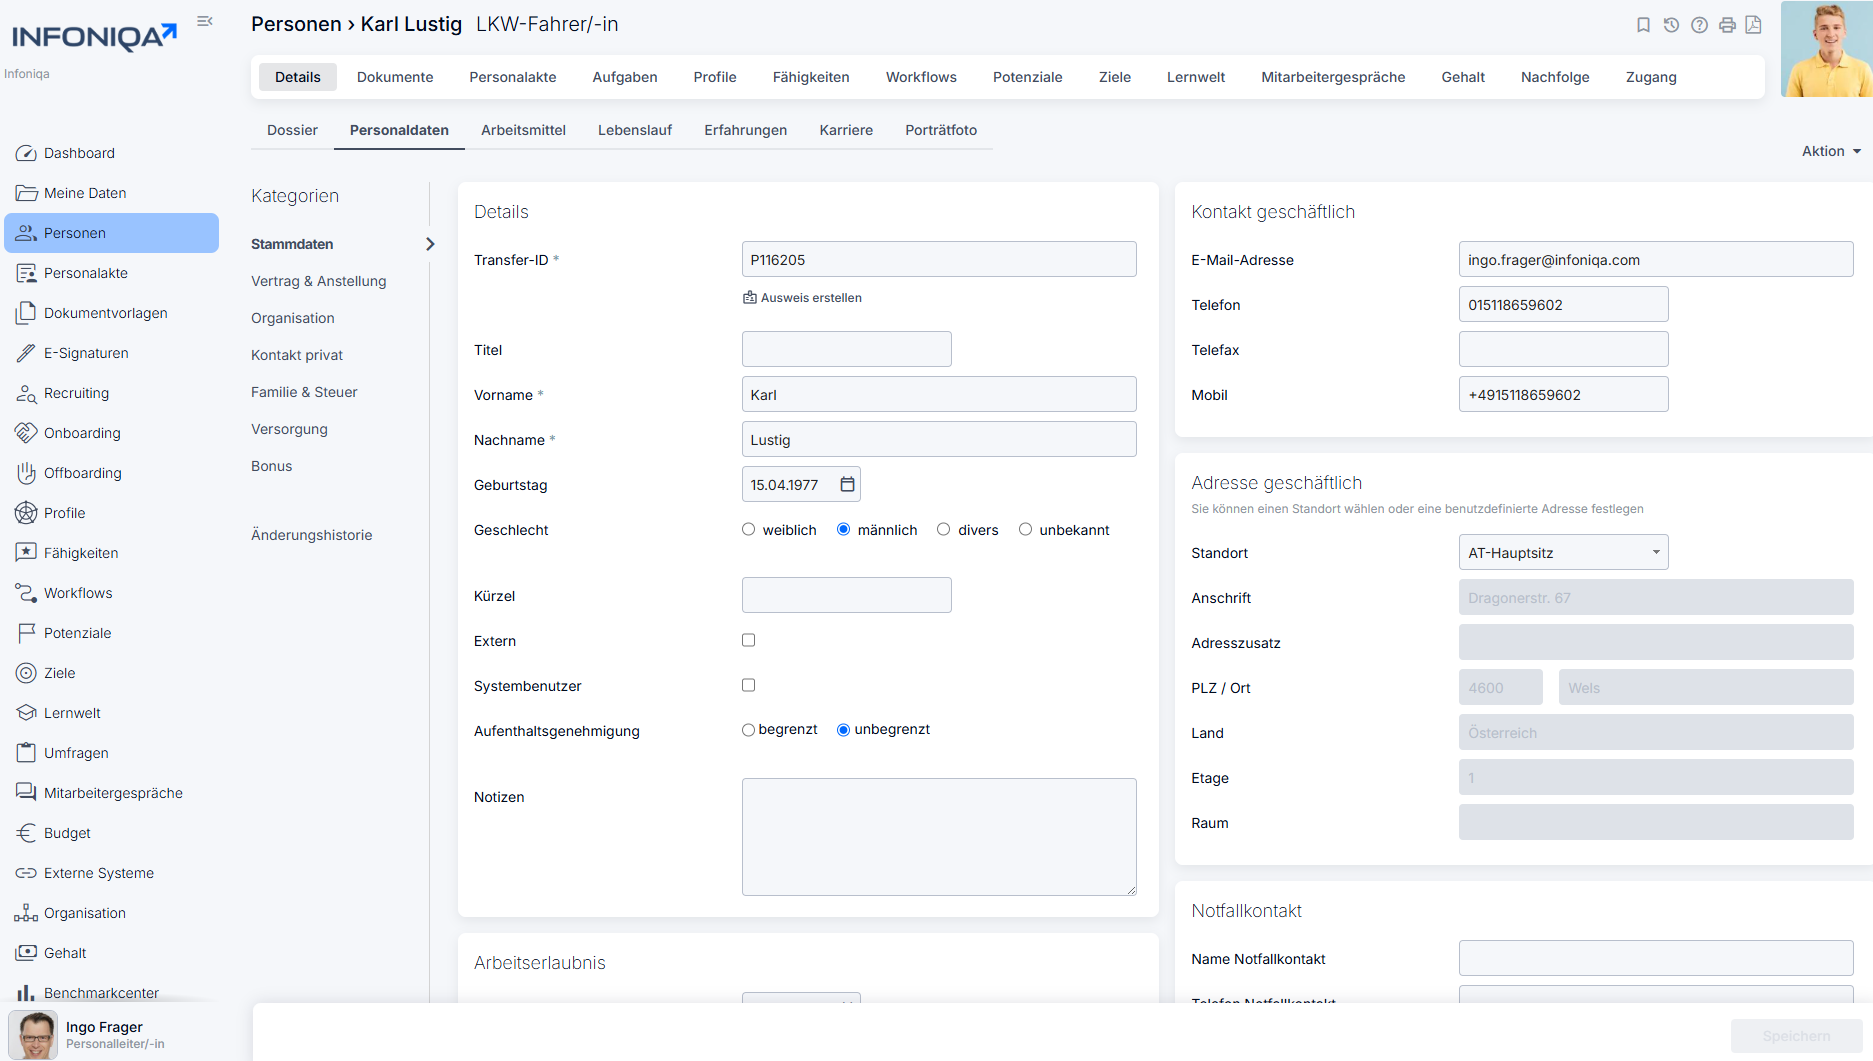Click the Meine Daten folder icon
The image size is (1873, 1061).
click(x=26, y=193)
